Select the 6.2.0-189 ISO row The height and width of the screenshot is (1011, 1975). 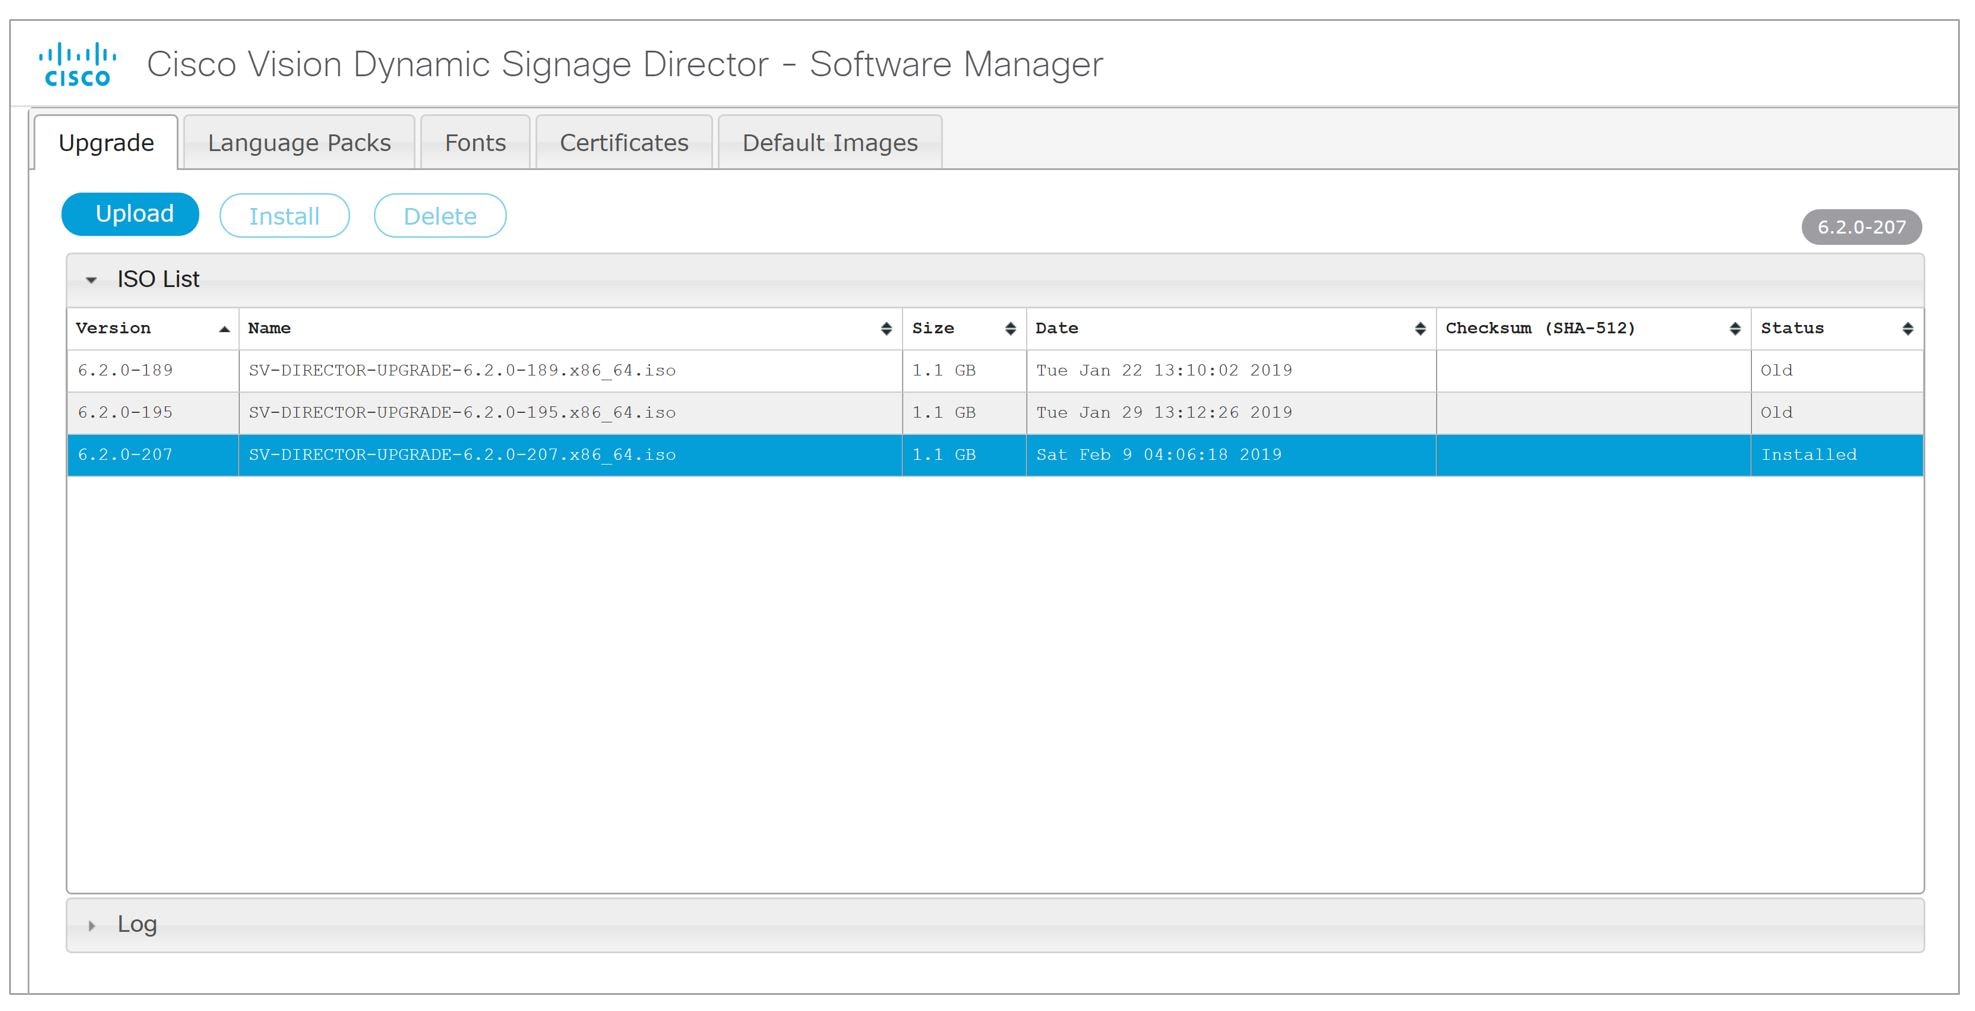pos(600,370)
